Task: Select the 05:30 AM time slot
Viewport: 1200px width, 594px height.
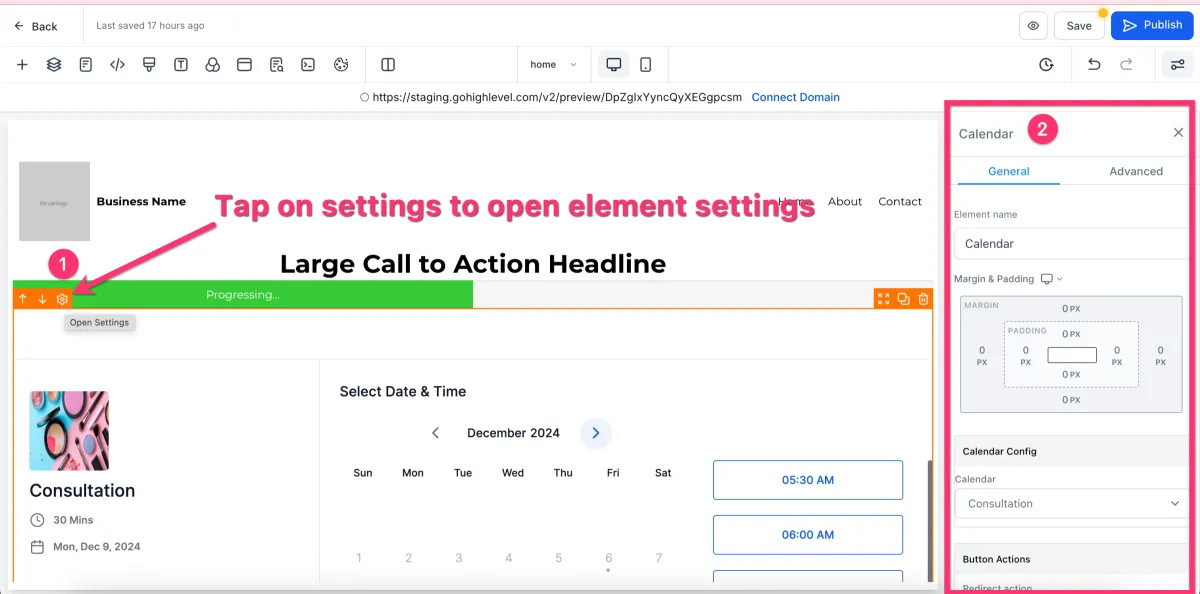Action: click(808, 480)
